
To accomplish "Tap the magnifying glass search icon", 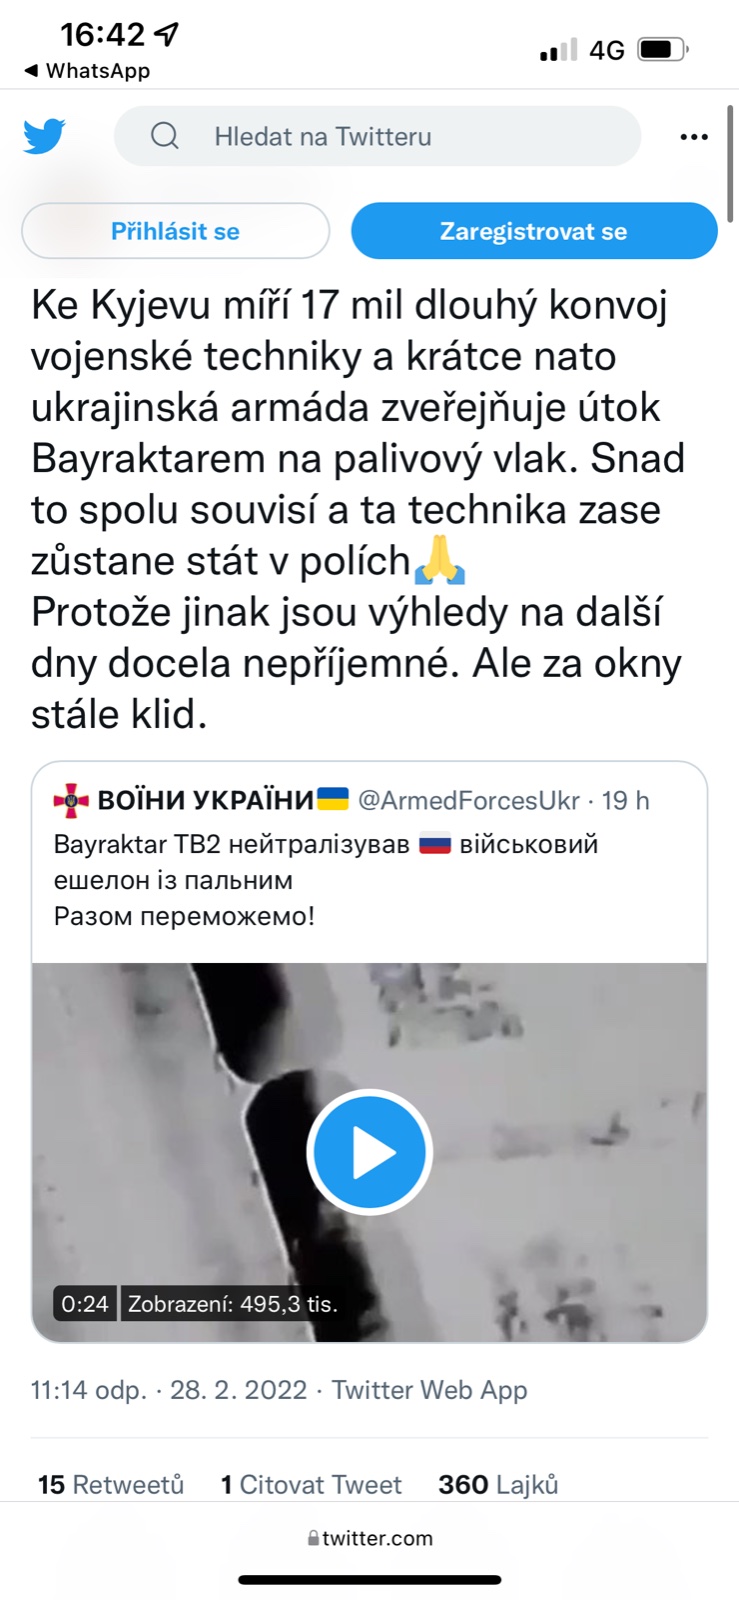I will pyautogui.click(x=165, y=136).
